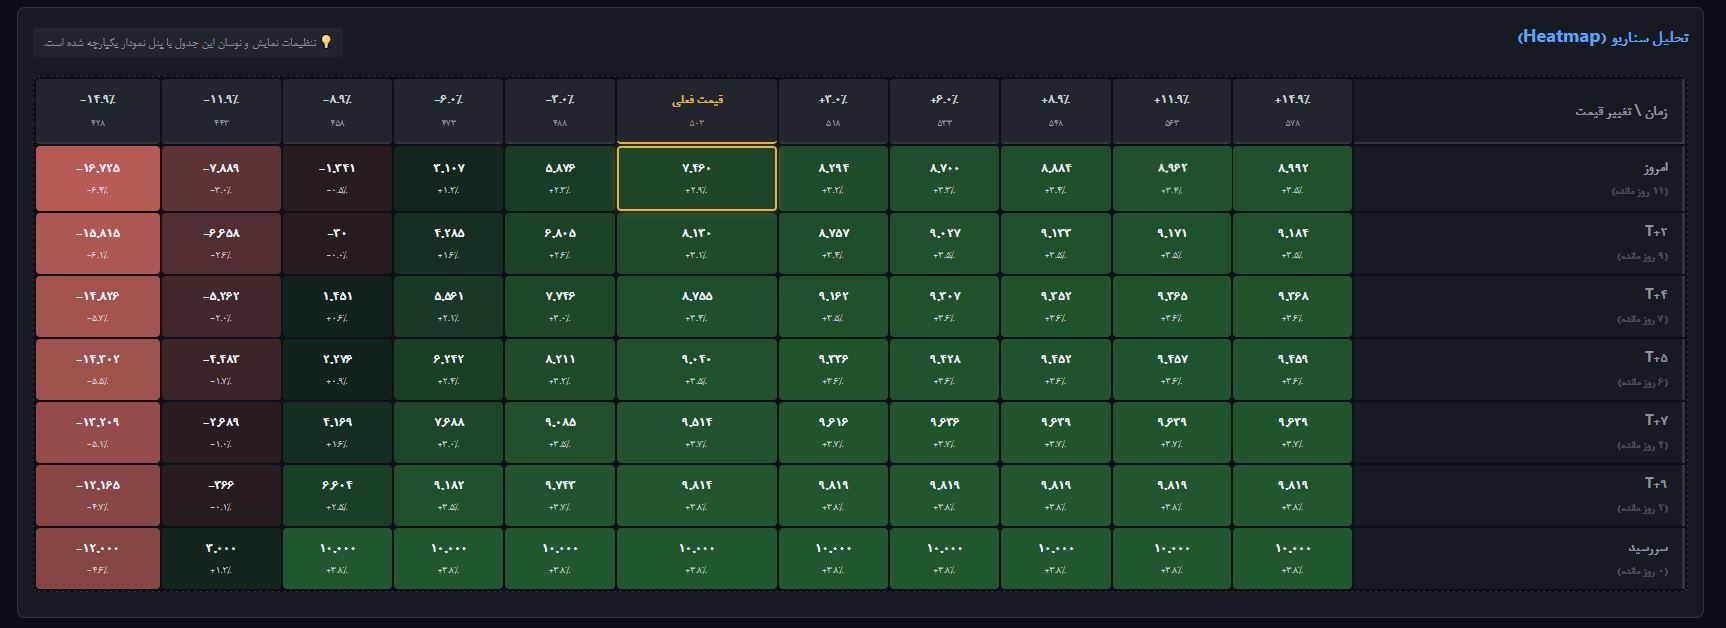The width and height of the screenshot is (1726, 628).
Task: Select the +۶.۰٪ column header
Action: pyautogui.click(x=944, y=111)
